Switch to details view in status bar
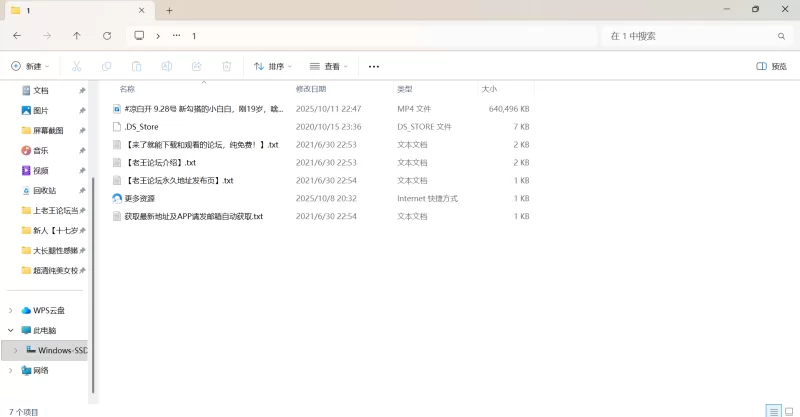Screen dimensions: 800x417 pyautogui.click(x=772, y=410)
